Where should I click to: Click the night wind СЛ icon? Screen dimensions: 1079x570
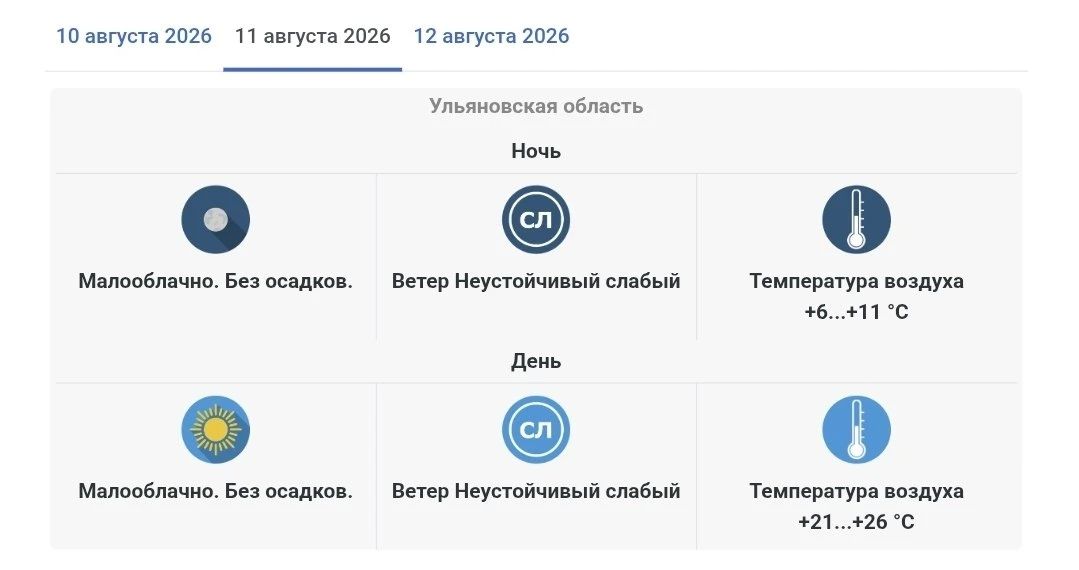536,220
